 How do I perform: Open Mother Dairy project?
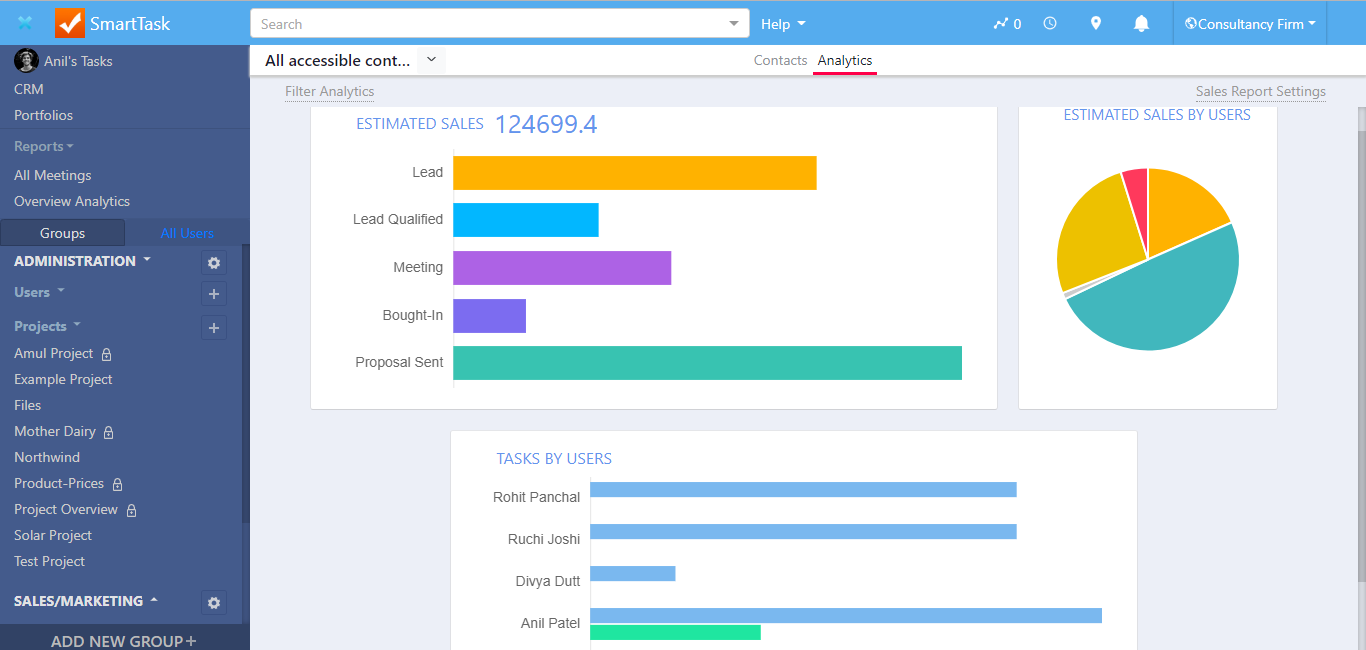[55, 431]
